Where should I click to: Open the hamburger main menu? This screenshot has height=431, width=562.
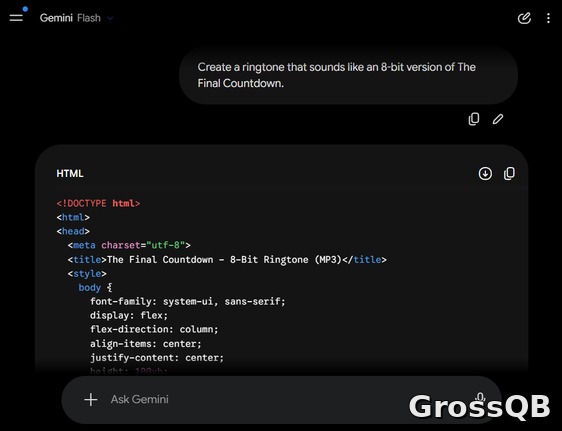pos(16,18)
